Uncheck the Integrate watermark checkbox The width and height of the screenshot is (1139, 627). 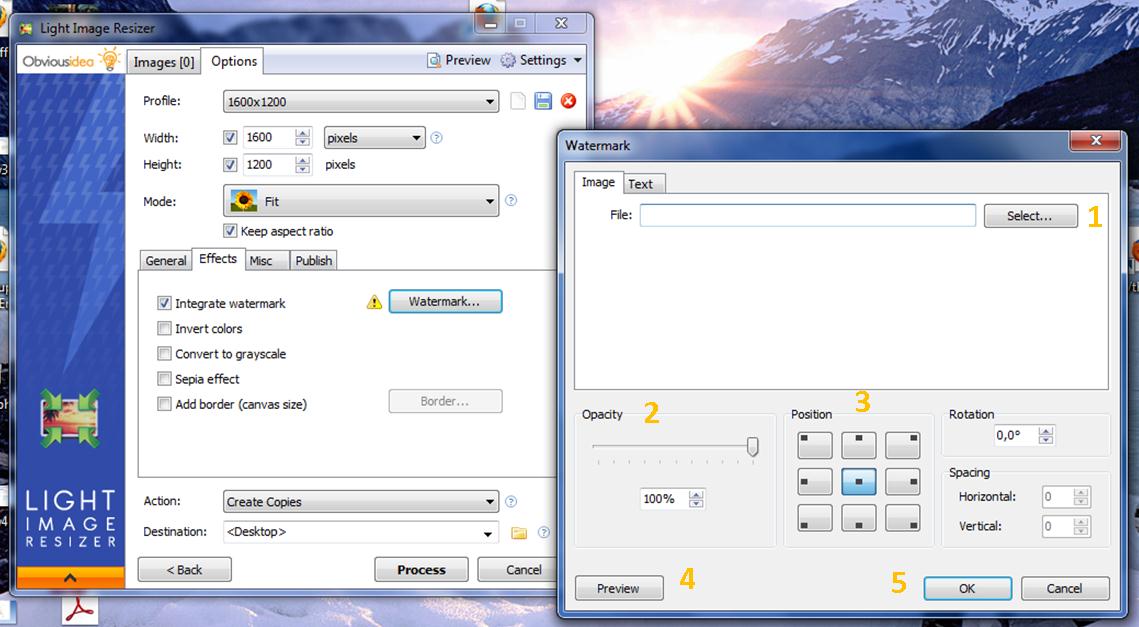click(165, 303)
